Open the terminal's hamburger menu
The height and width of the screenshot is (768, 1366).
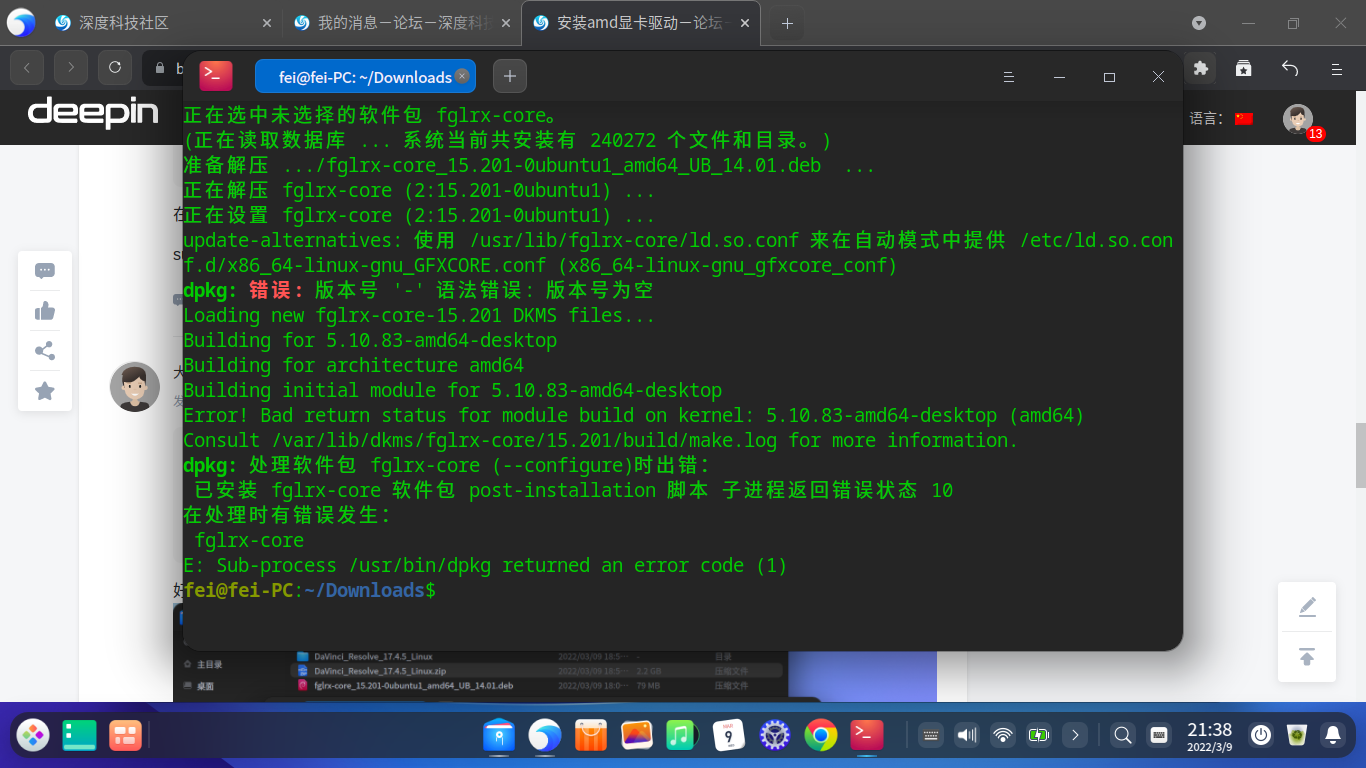(1008, 76)
